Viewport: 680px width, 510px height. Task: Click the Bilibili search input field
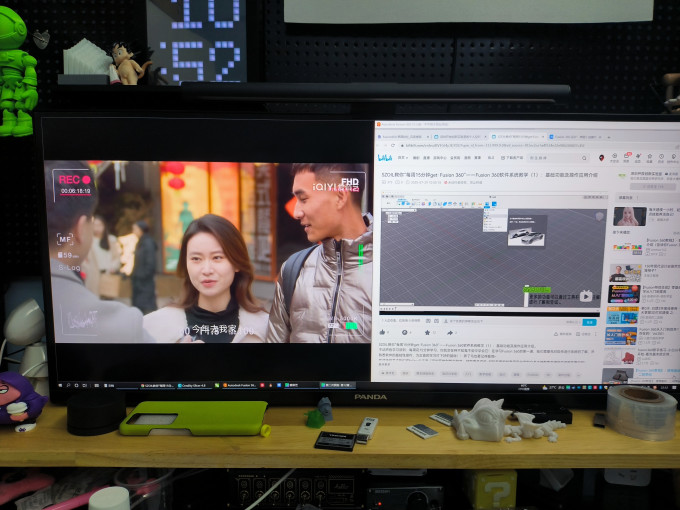(x=553, y=158)
